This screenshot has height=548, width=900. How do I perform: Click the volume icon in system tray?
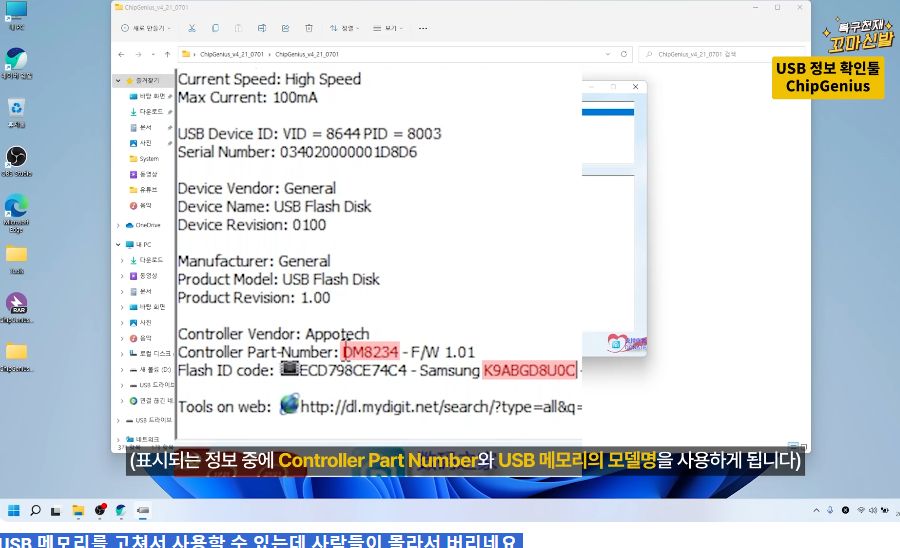[x=873, y=510]
